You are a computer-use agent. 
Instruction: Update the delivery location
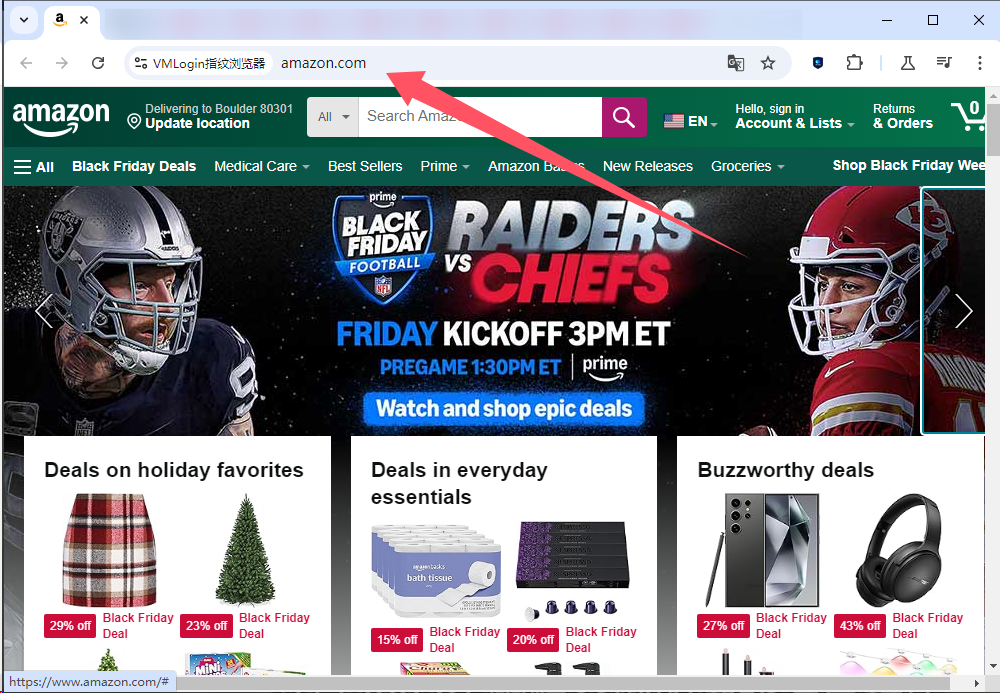[x=210, y=116]
